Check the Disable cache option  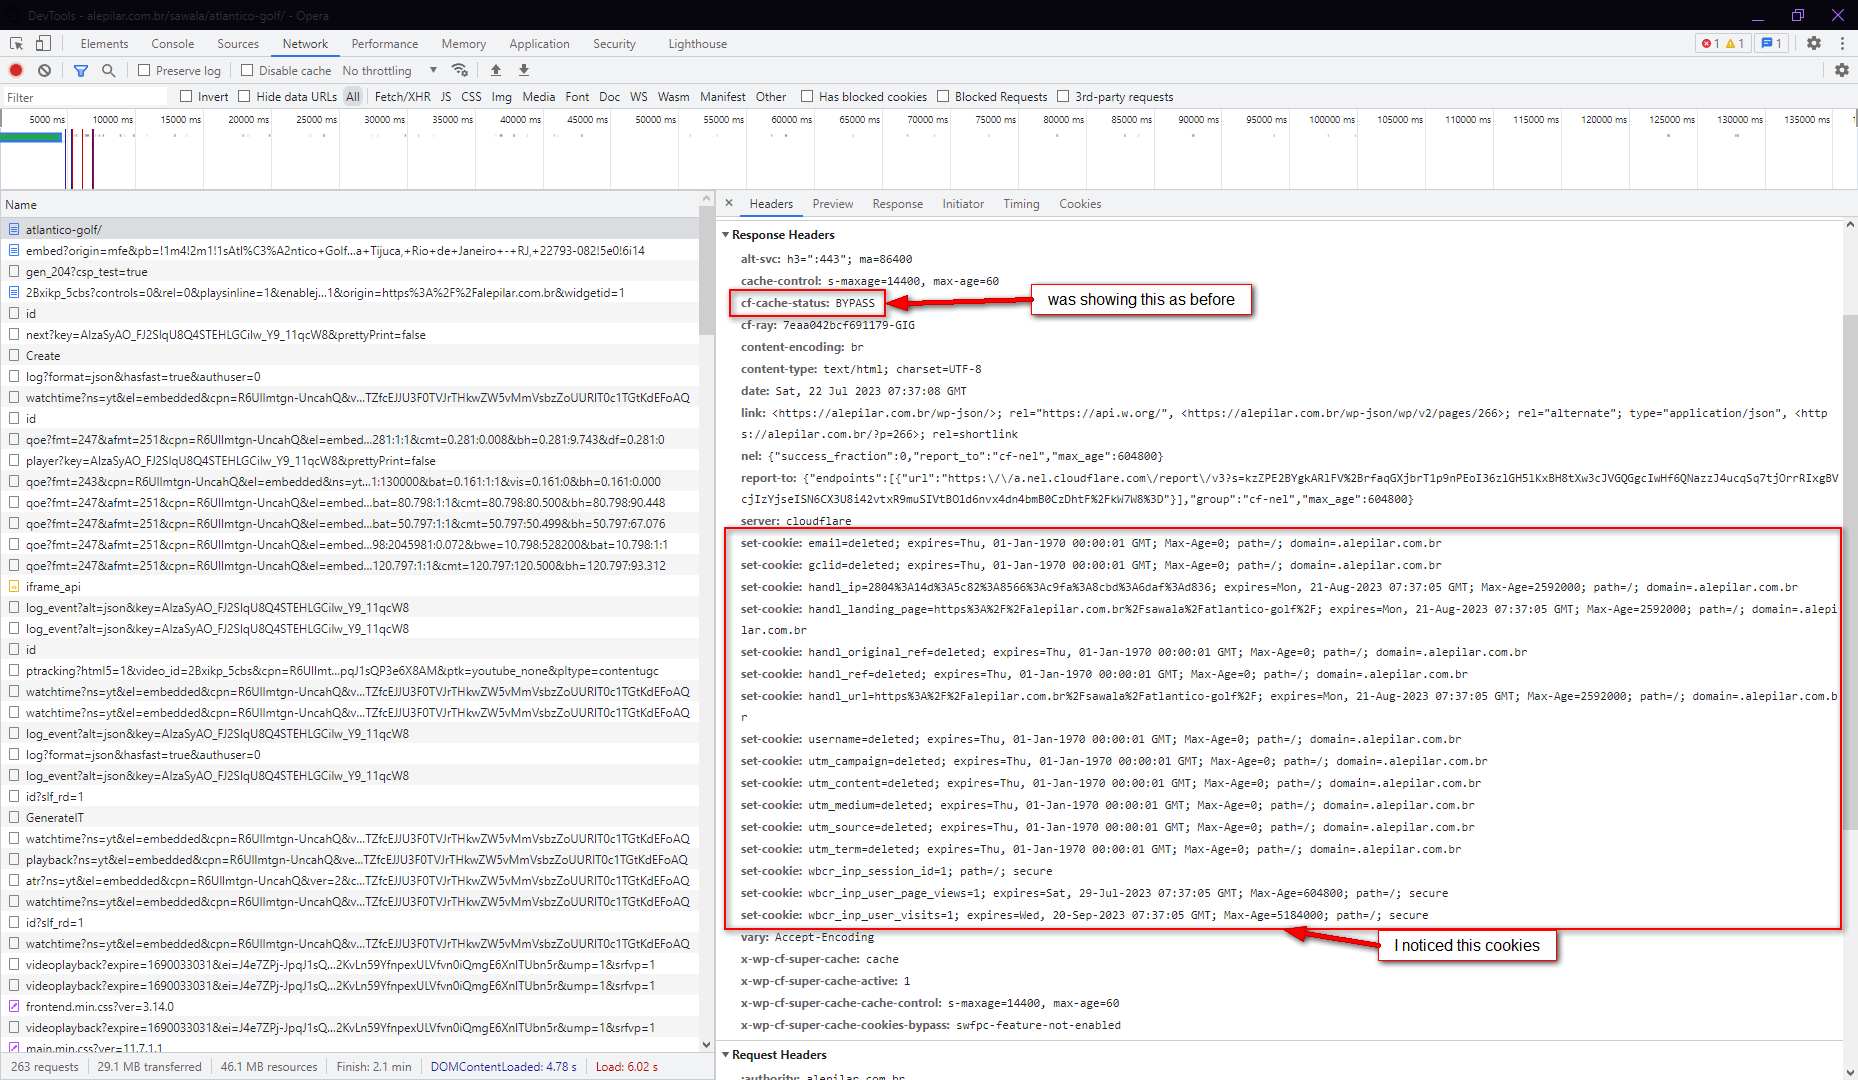247,71
